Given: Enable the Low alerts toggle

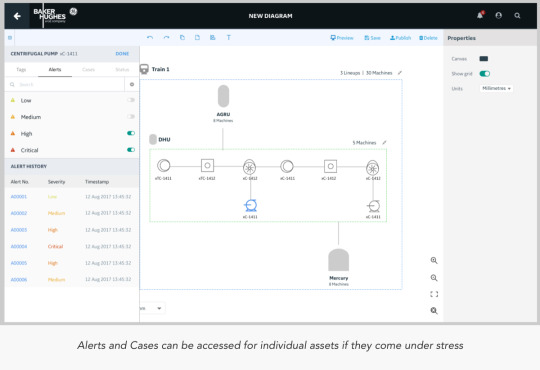Looking at the screenshot, I should 131,100.
